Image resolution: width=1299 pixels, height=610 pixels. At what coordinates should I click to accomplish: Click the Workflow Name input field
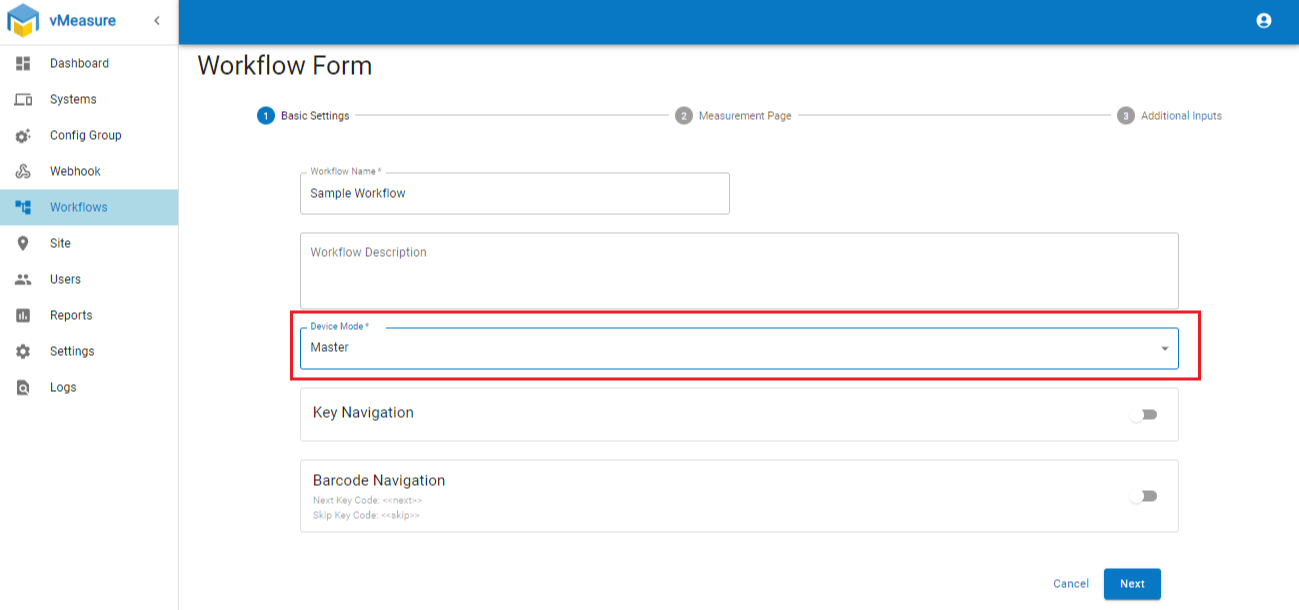[515, 193]
